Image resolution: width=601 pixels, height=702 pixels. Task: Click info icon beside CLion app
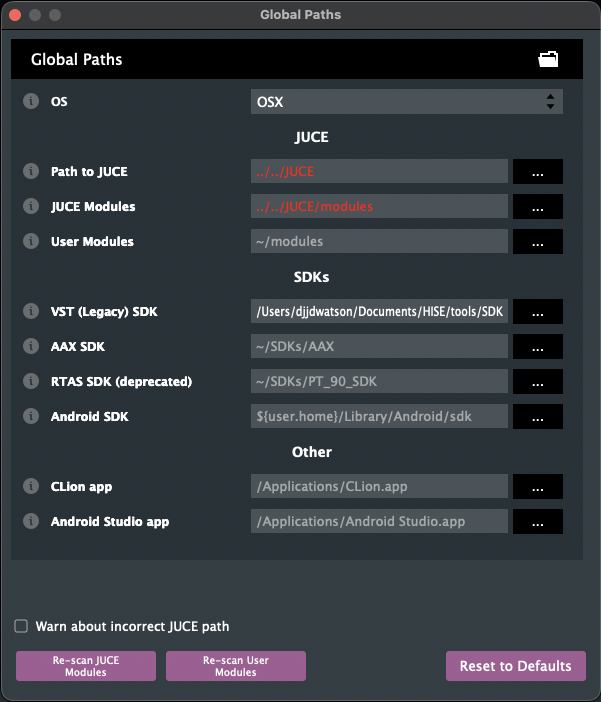pyautogui.click(x=30, y=486)
